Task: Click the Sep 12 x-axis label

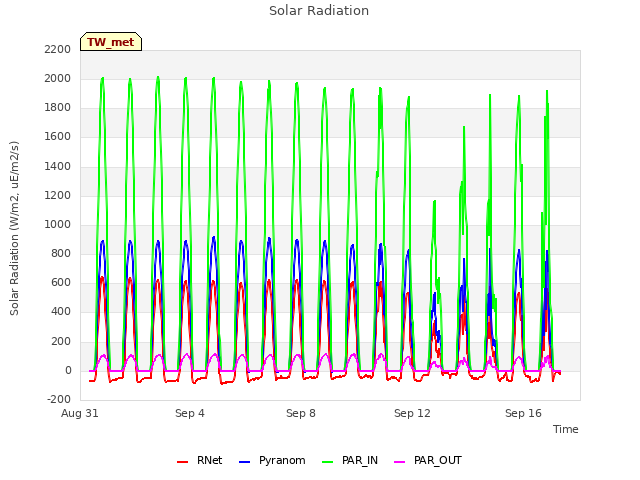Action: (x=412, y=413)
